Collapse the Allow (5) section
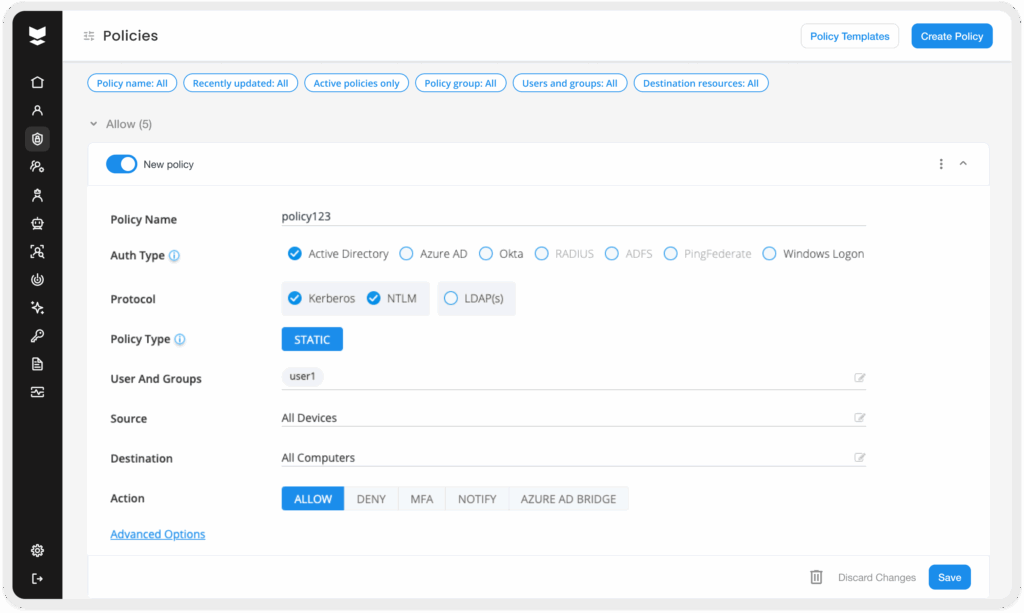Screen dimensions: 1024x613 [94, 124]
